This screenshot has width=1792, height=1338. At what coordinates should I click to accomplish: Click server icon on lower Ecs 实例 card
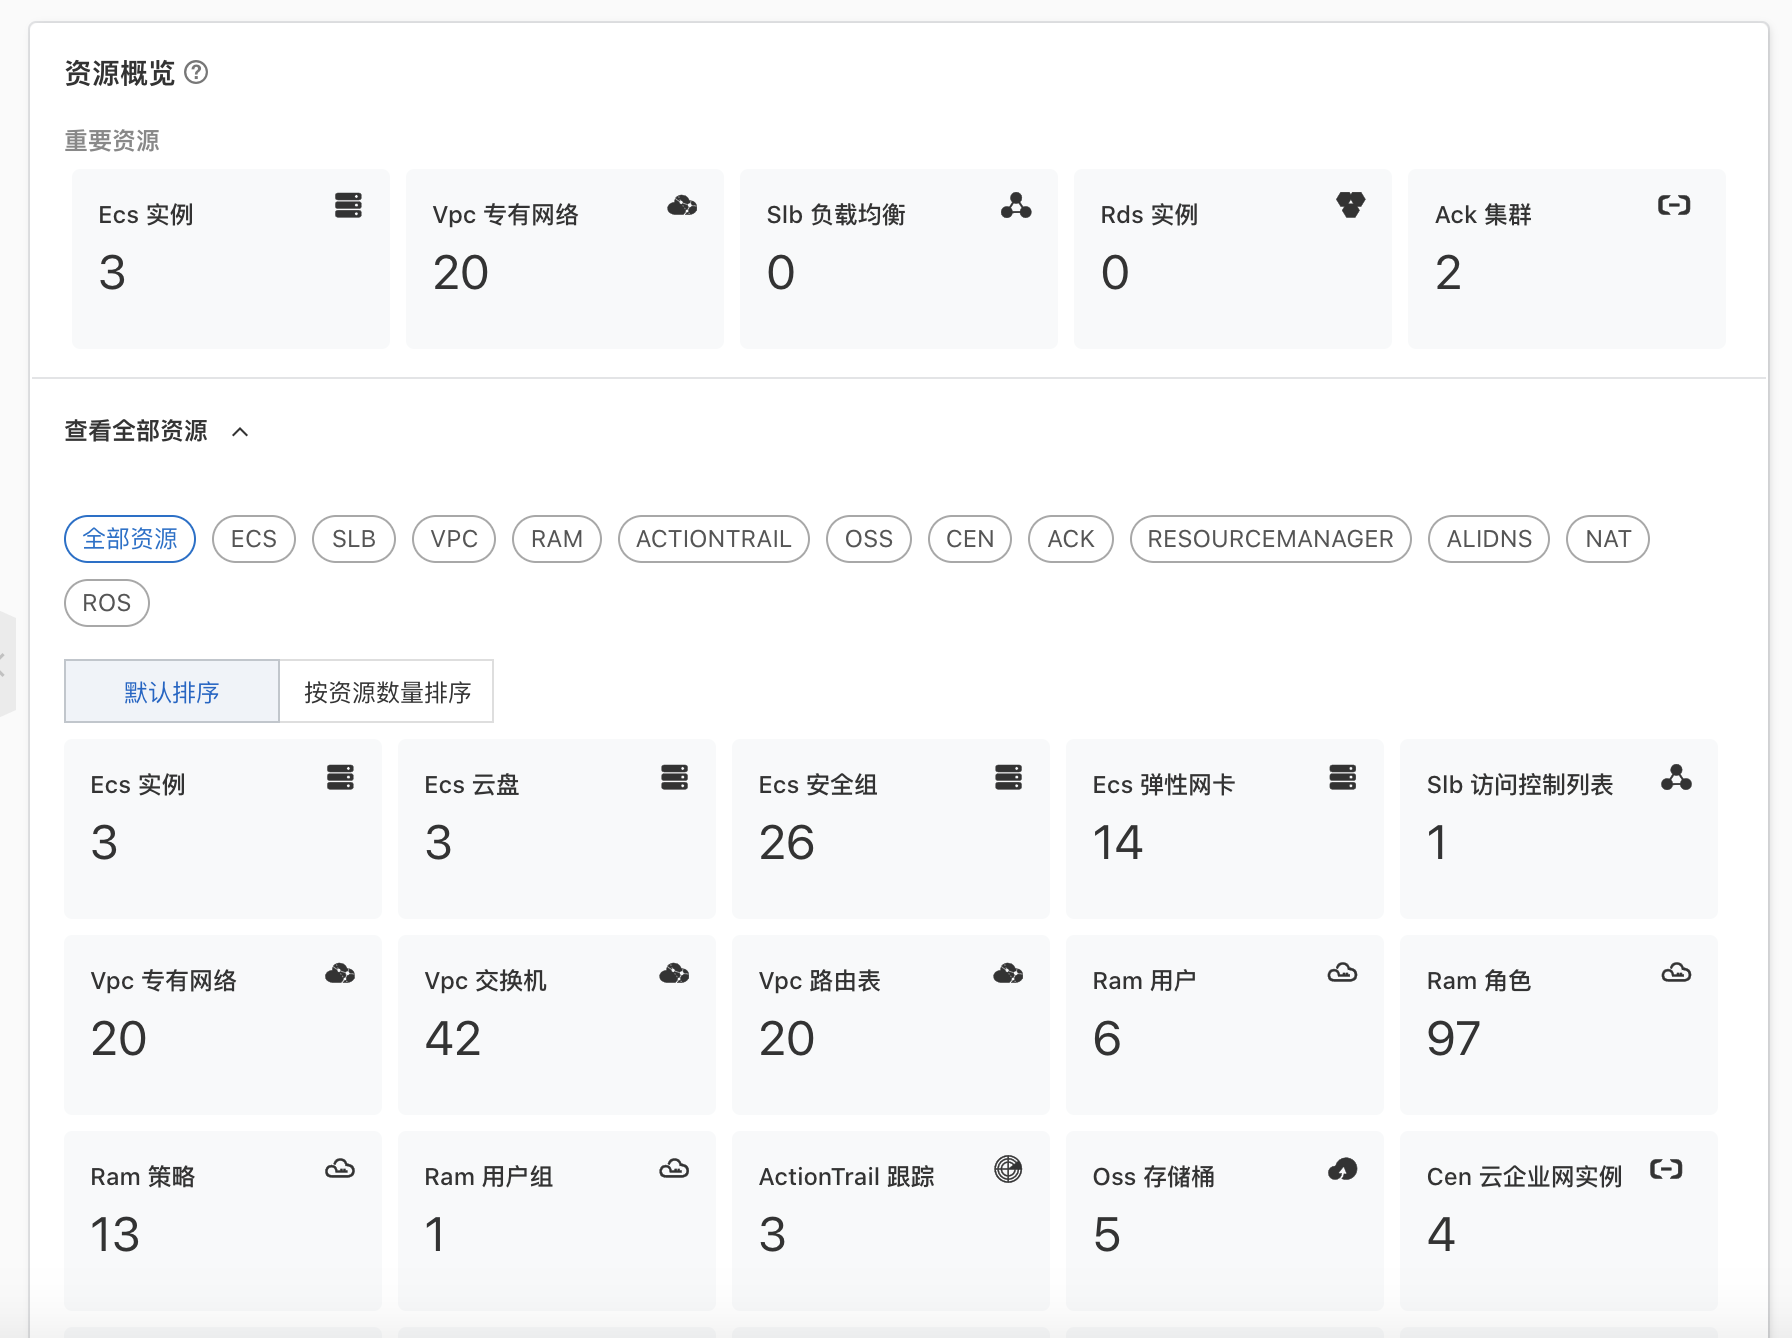point(340,777)
